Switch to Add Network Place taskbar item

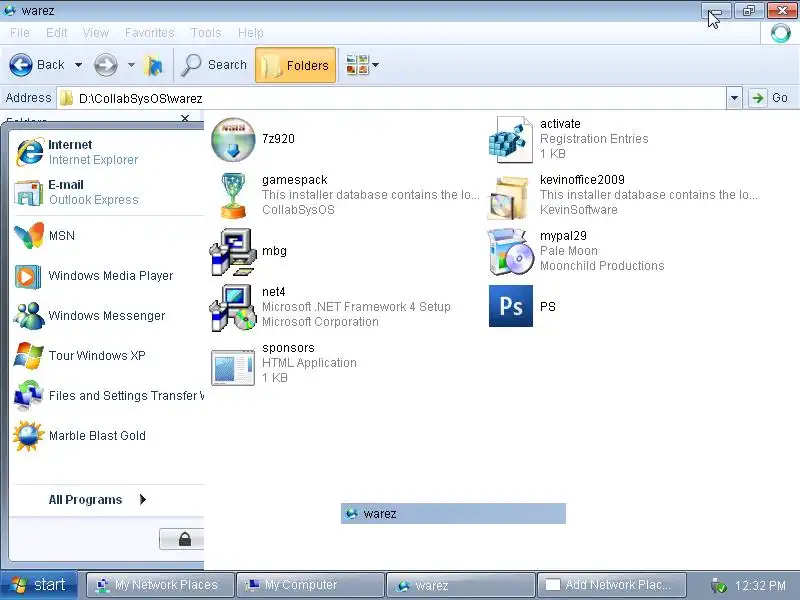pyautogui.click(x=611, y=585)
